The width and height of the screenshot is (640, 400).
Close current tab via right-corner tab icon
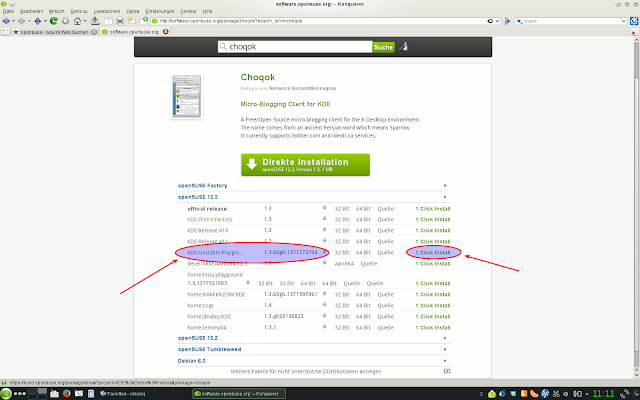[635, 32]
